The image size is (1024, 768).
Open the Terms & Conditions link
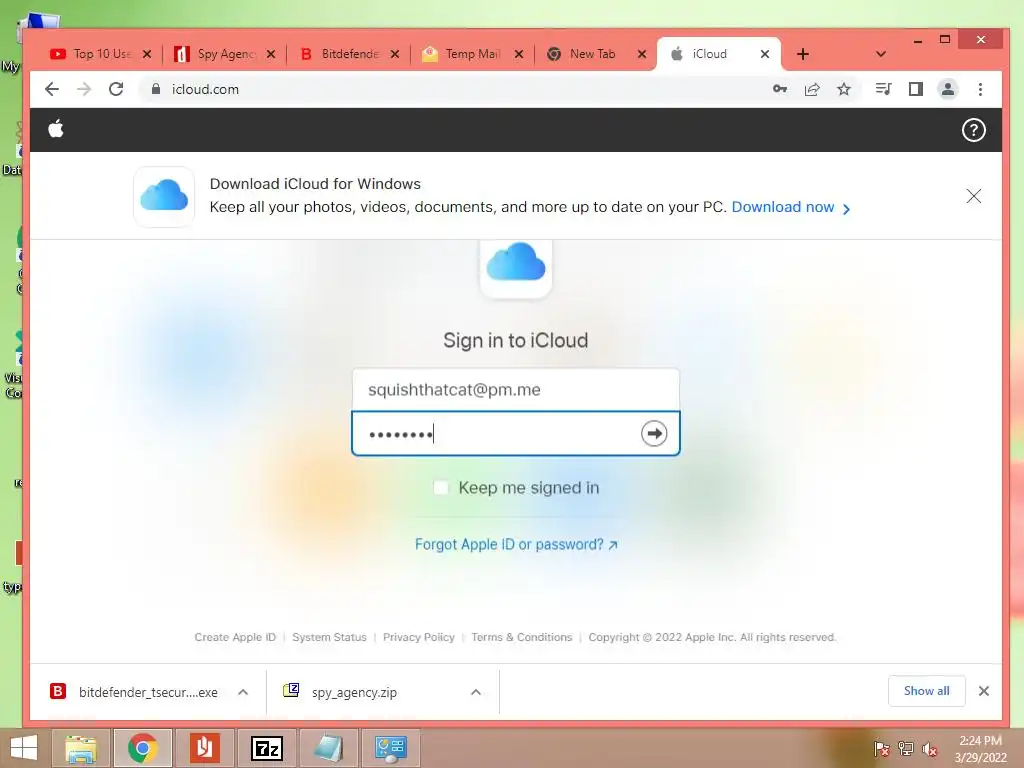(522, 637)
